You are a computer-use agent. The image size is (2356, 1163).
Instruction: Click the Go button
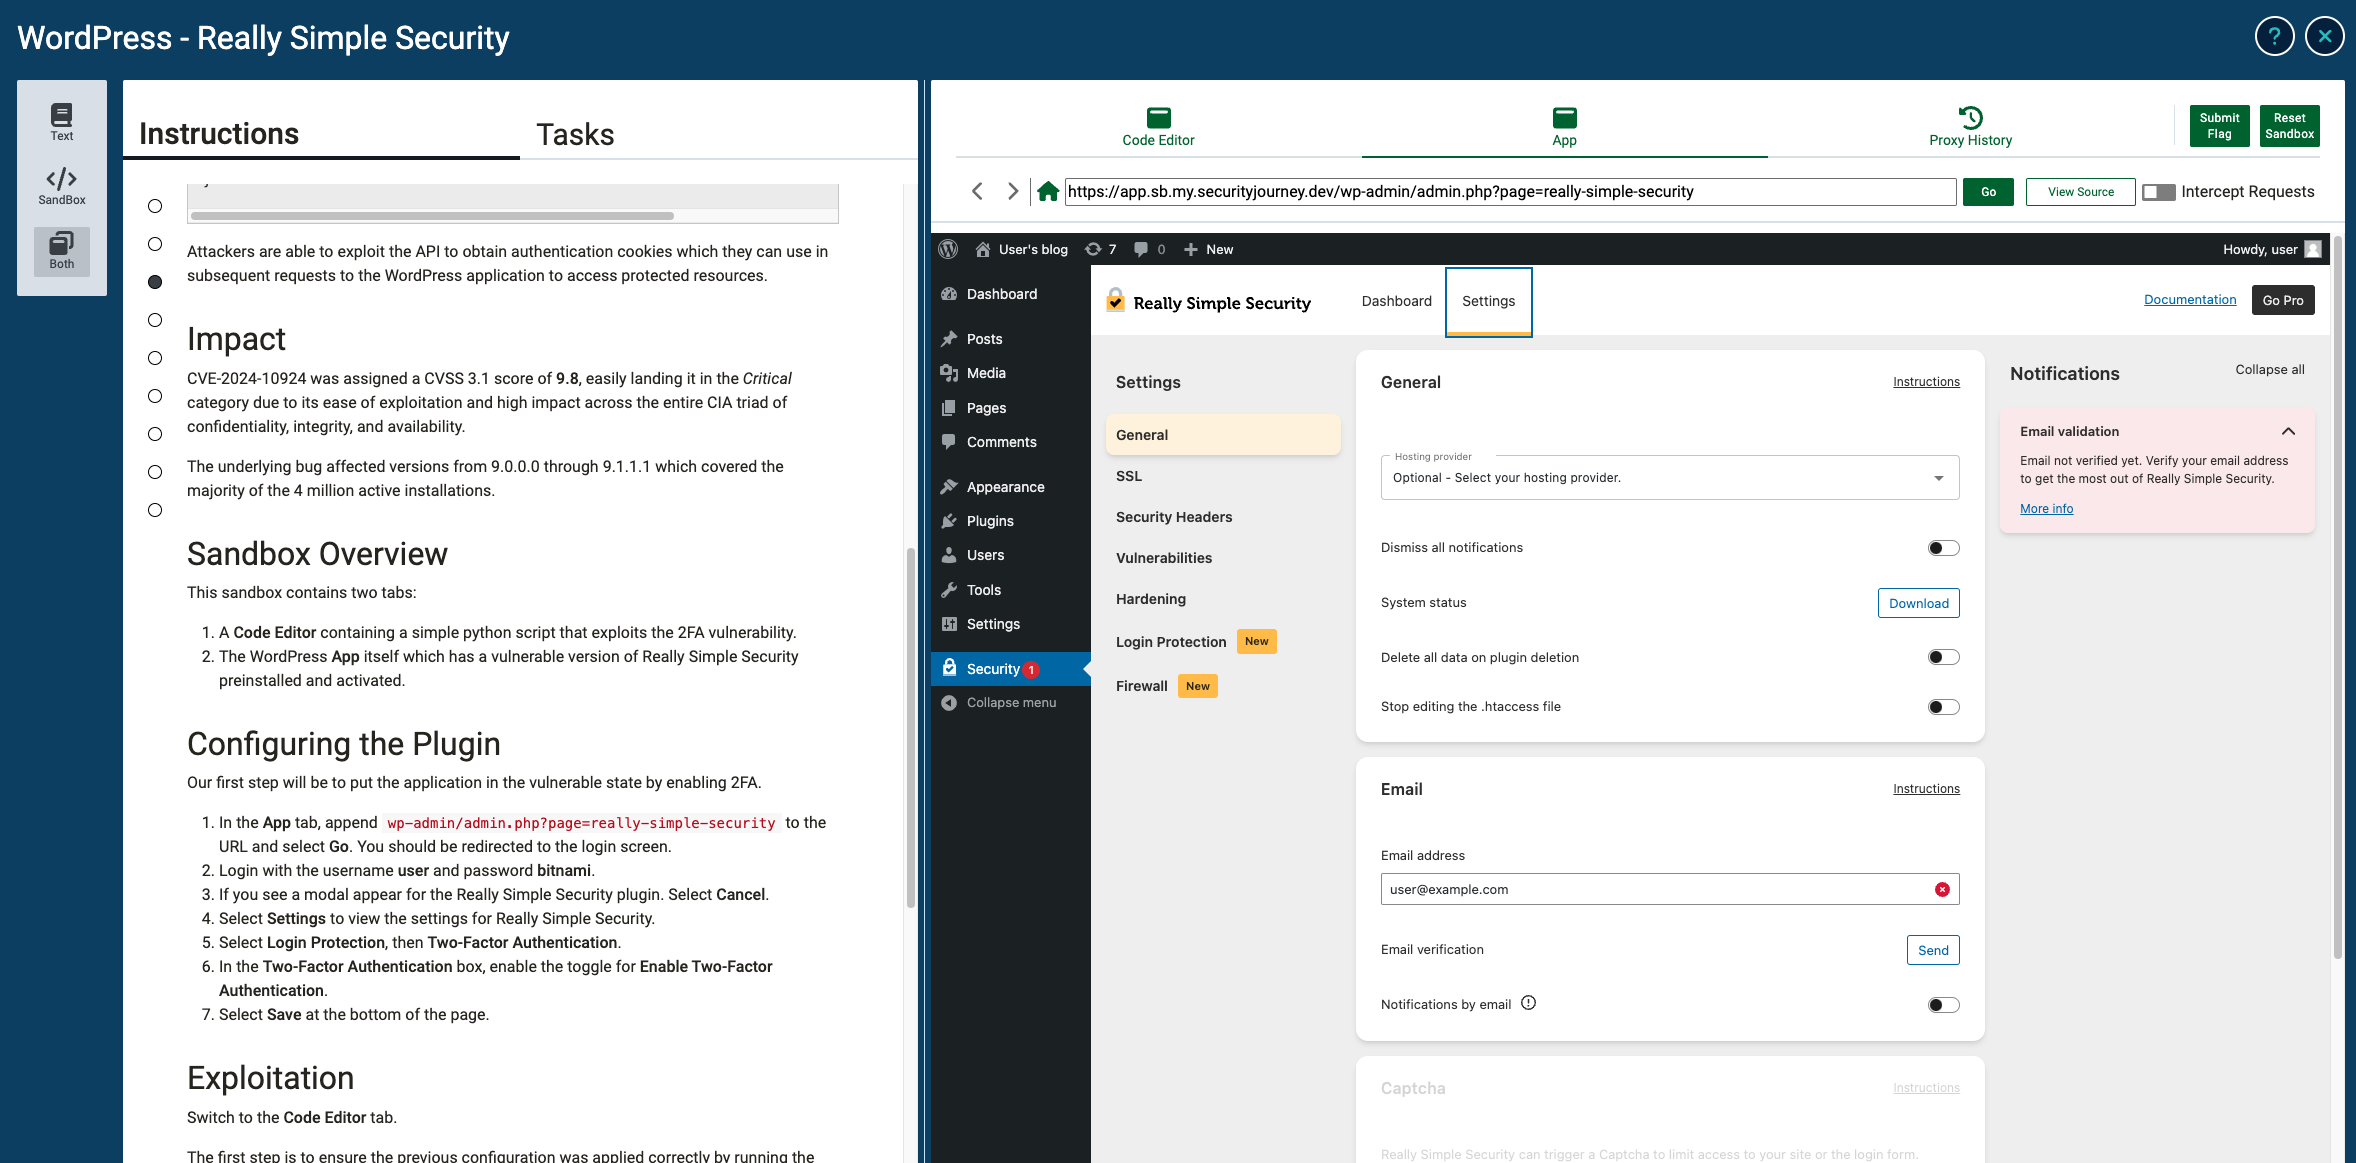tap(1988, 192)
